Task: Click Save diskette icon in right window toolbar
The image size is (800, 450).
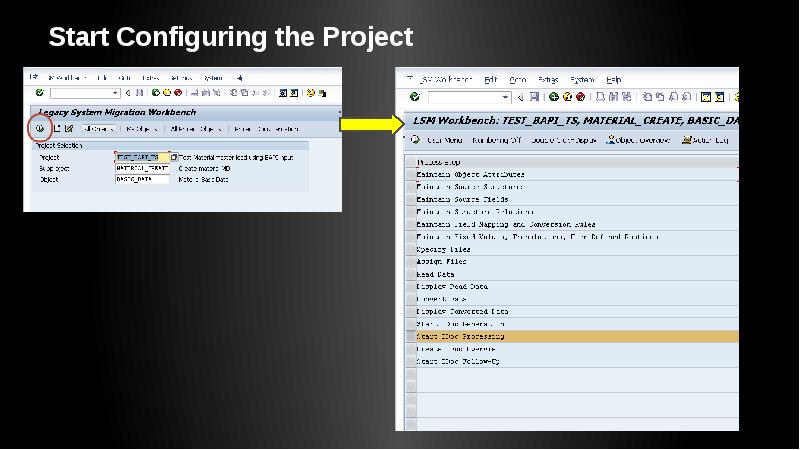Action: [x=534, y=96]
